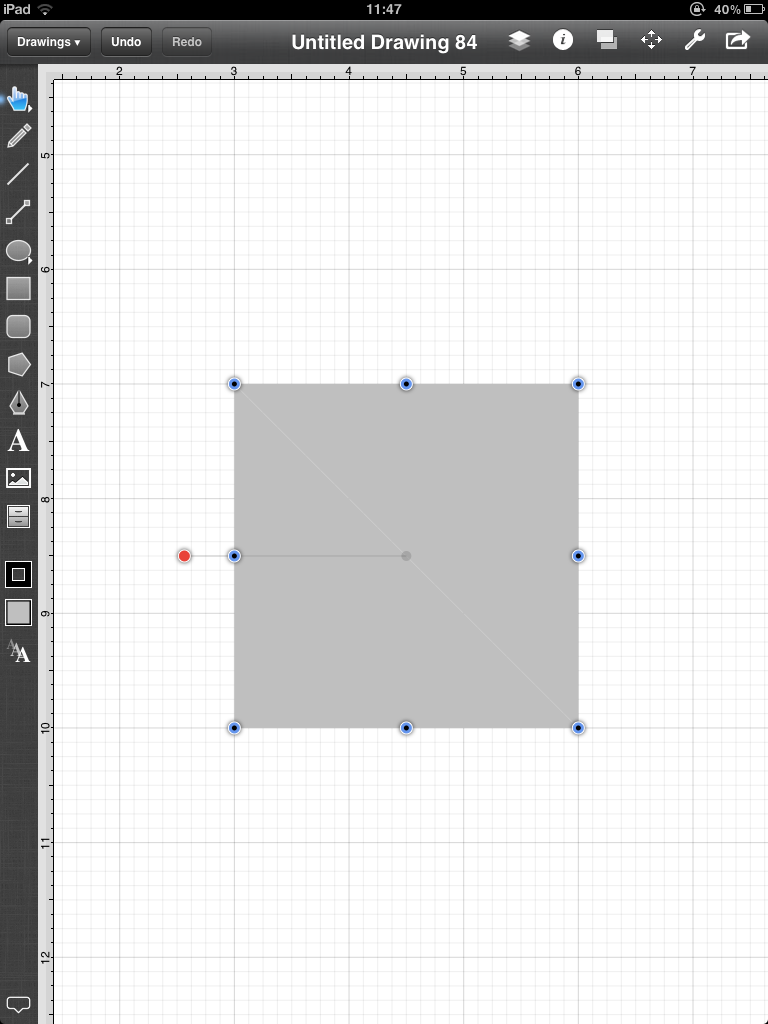Open the Arrange stacking options
This screenshot has width=768, height=1024.
point(607,40)
